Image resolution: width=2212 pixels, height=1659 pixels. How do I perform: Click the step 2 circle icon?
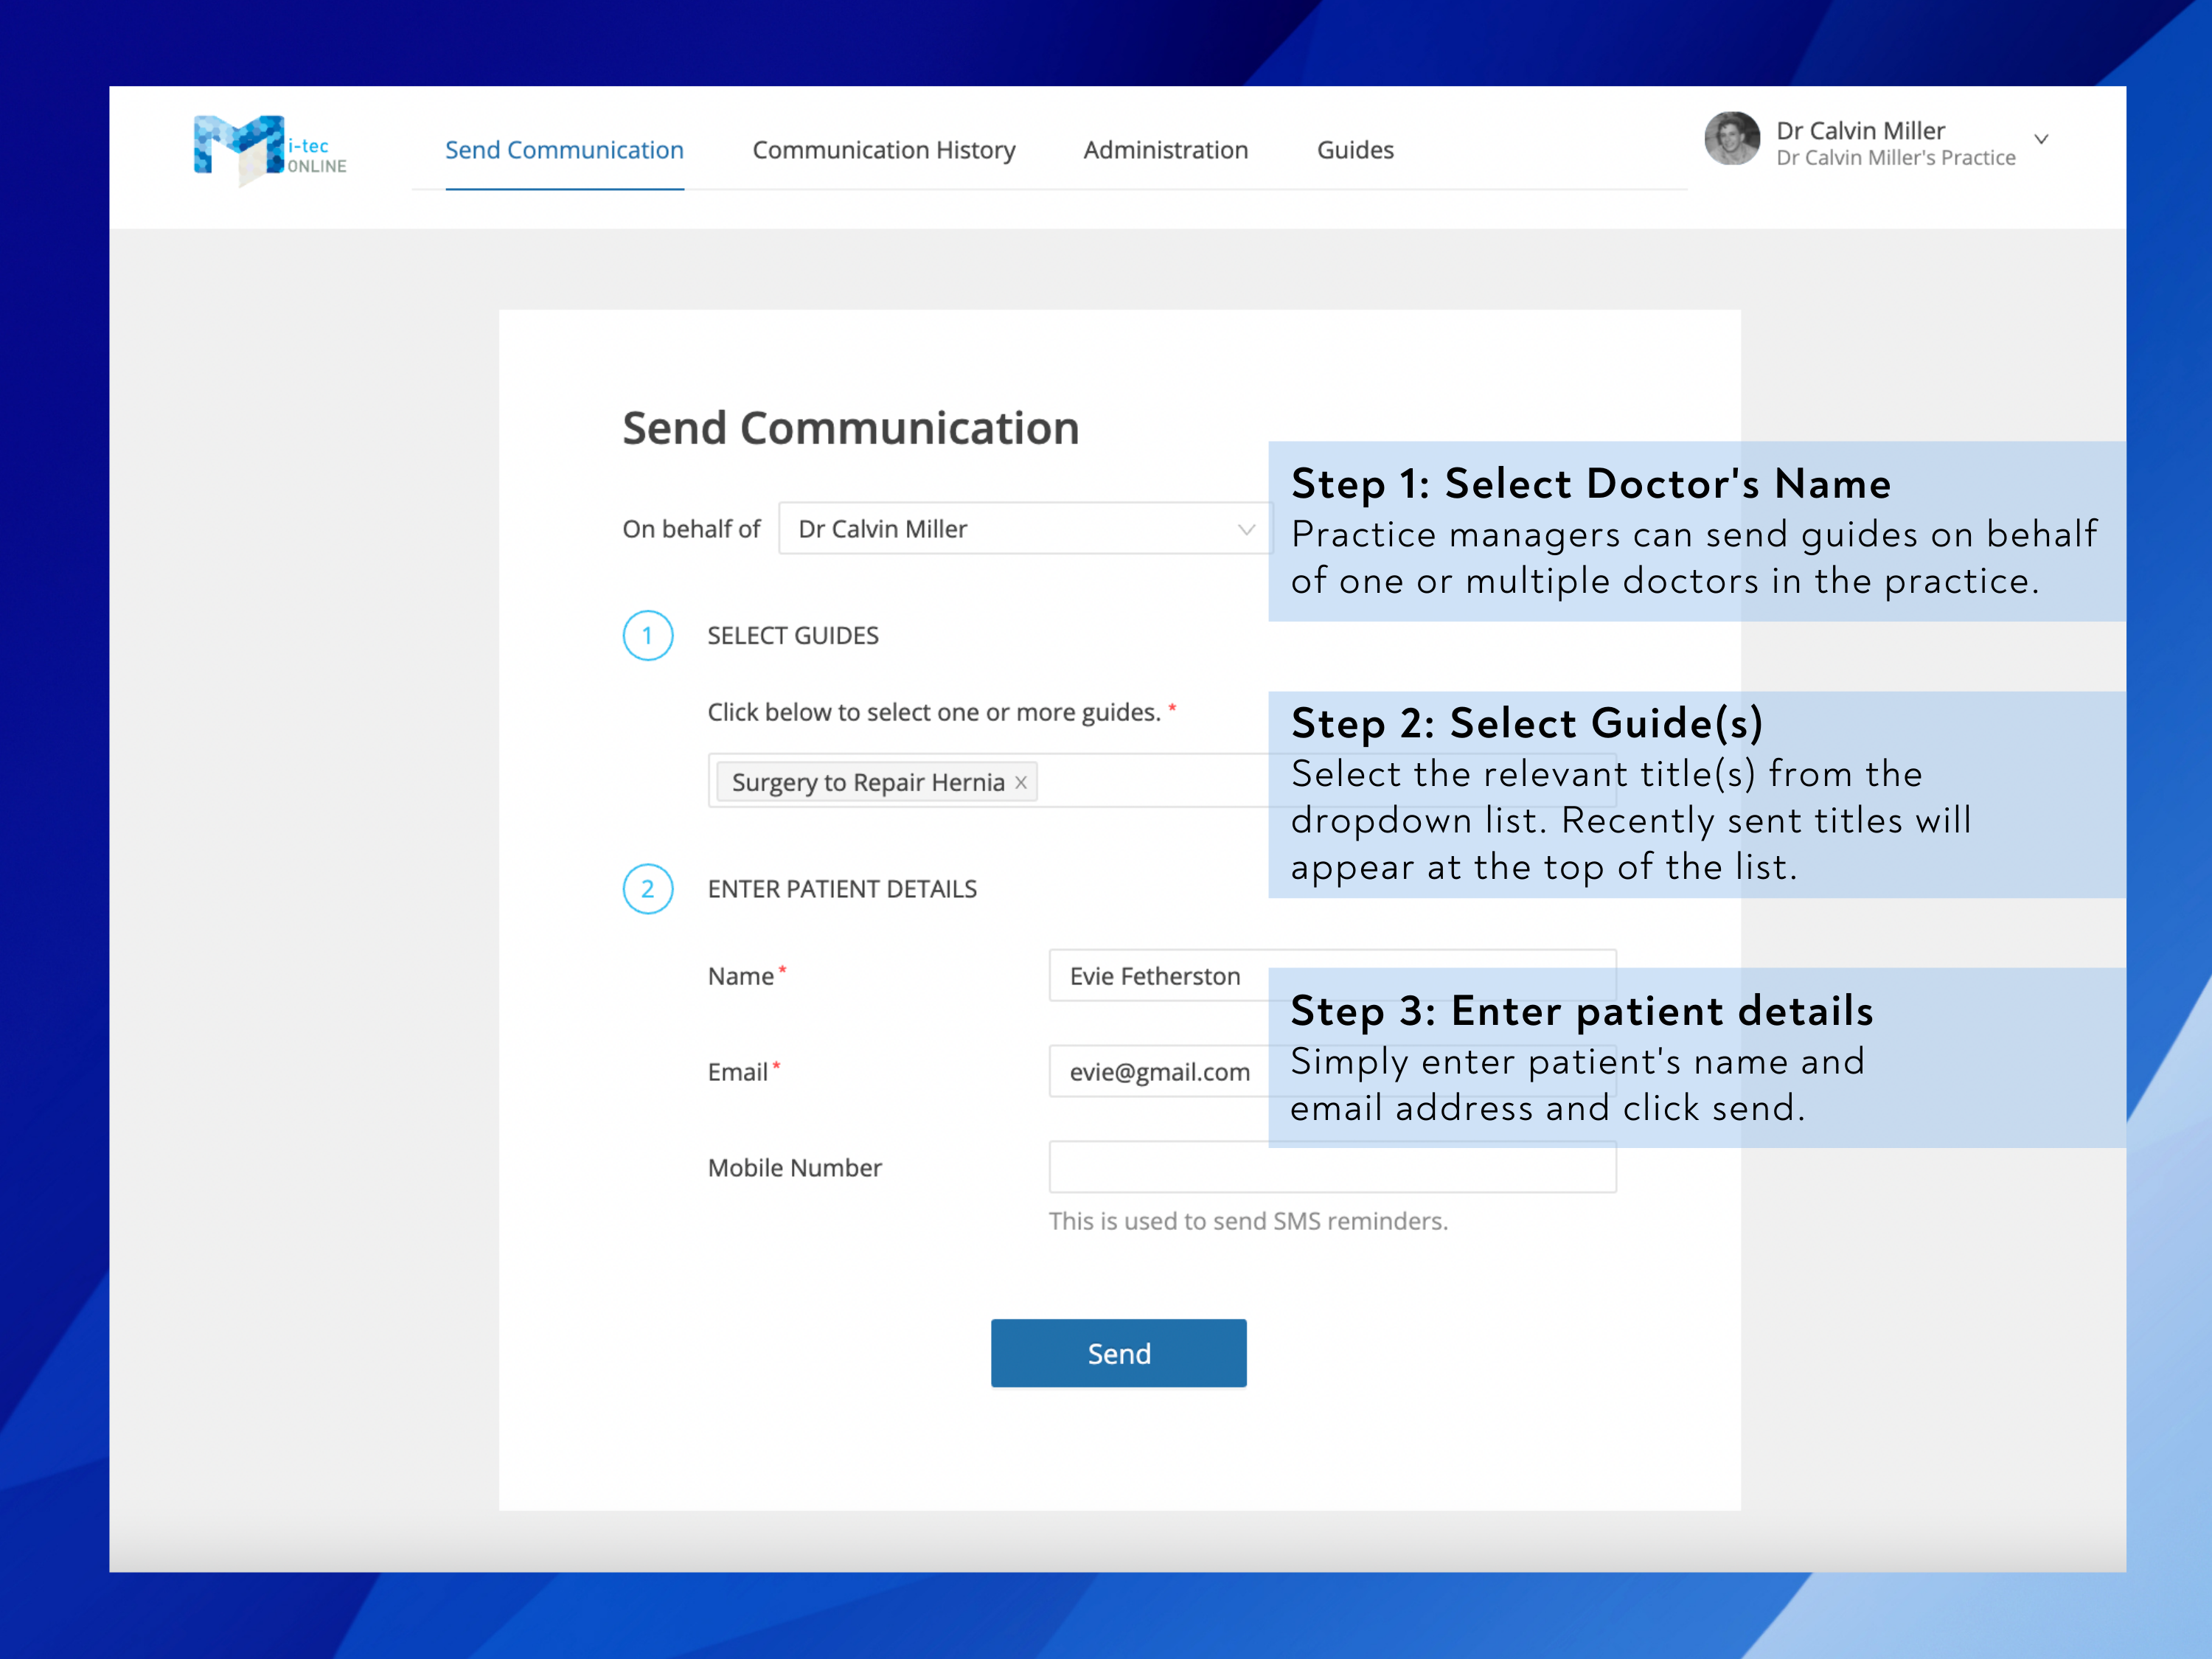pyautogui.click(x=648, y=889)
